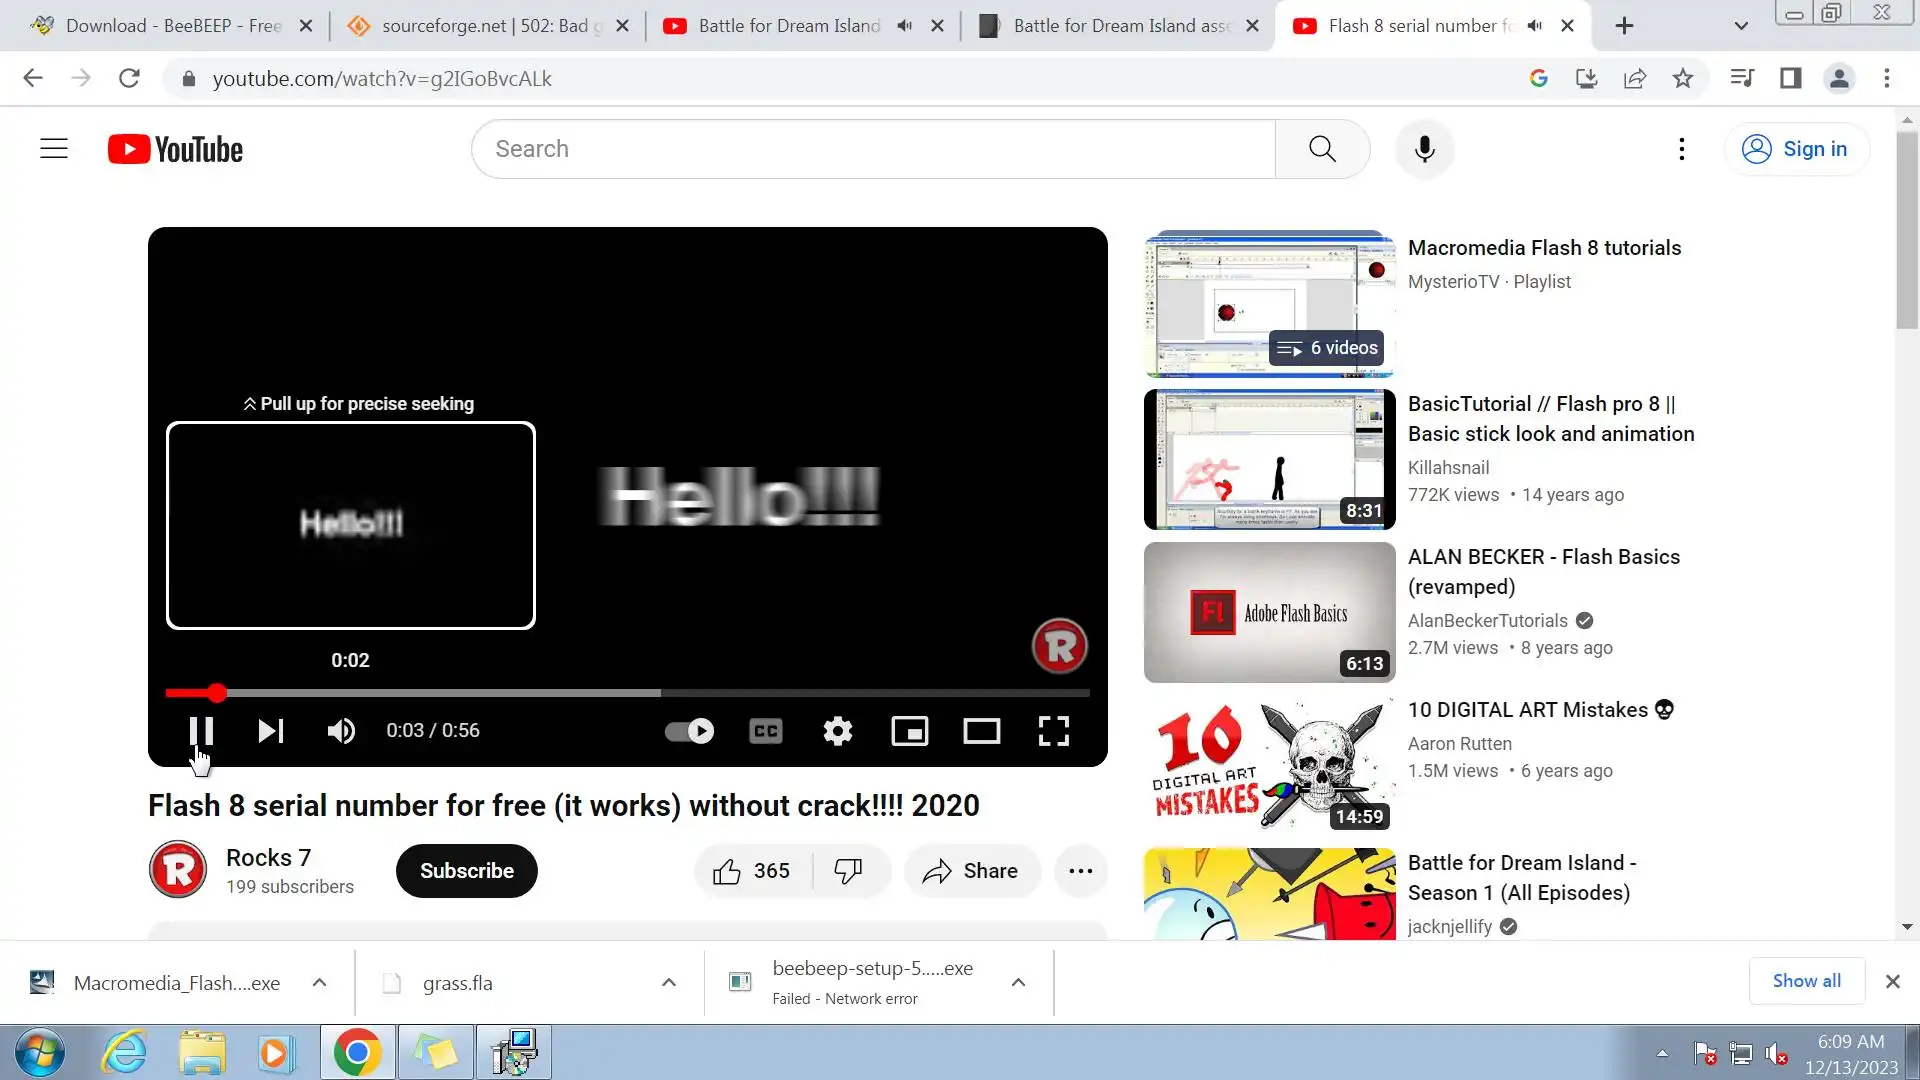The width and height of the screenshot is (1920, 1080).
Task: Dislike the video with thumbs down
Action: pos(849,871)
